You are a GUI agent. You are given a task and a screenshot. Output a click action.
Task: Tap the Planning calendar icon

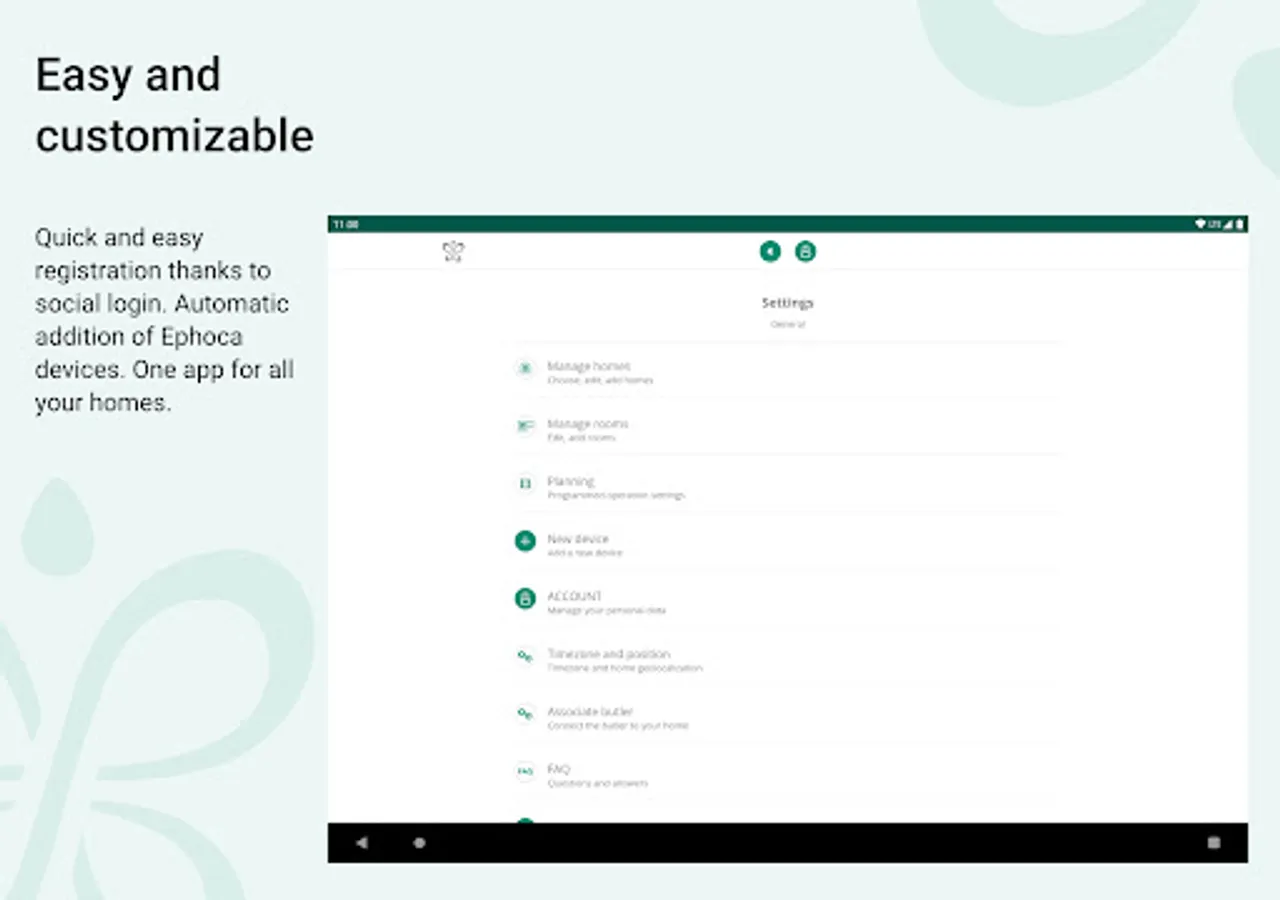[525, 484]
